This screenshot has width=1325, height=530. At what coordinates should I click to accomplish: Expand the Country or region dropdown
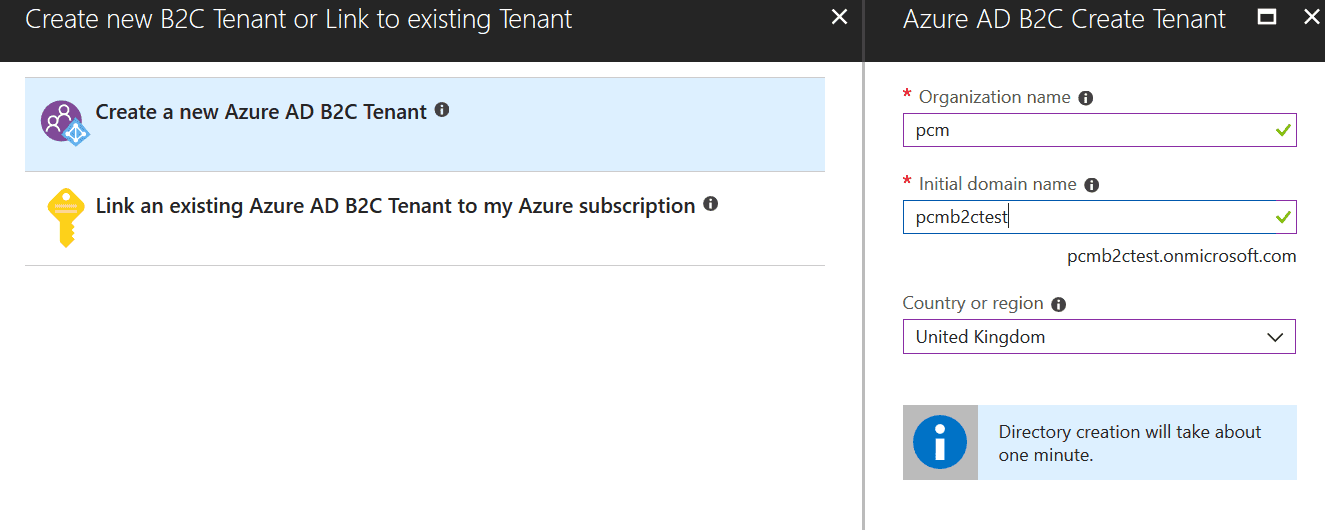(1099, 337)
